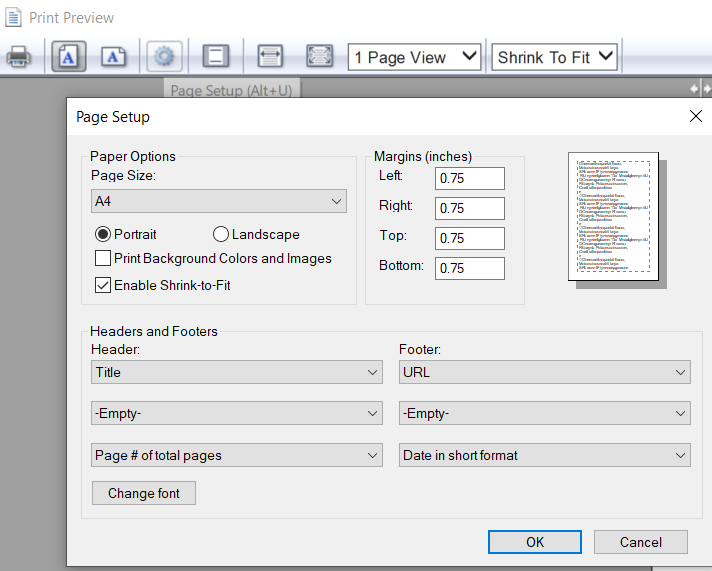Select the Landscape orientation toolbar icon

(x=114, y=57)
